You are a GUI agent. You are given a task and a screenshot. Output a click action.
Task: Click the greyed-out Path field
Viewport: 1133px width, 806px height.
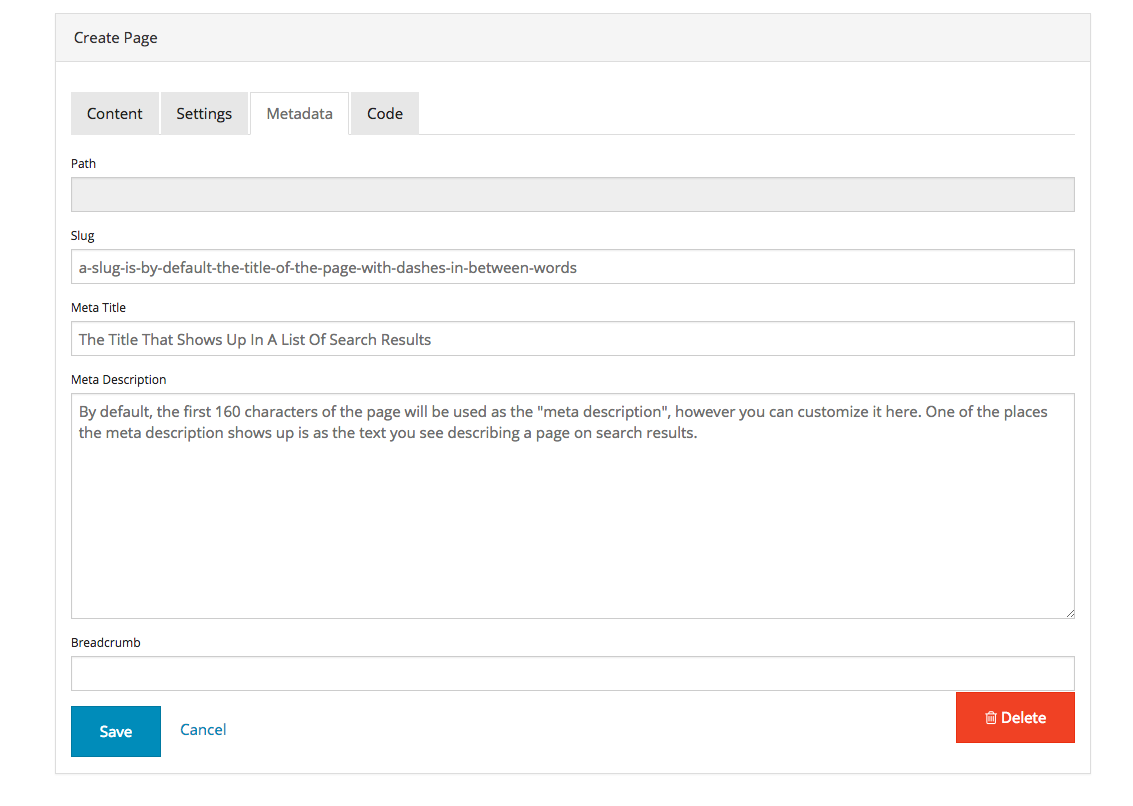[x=572, y=195]
